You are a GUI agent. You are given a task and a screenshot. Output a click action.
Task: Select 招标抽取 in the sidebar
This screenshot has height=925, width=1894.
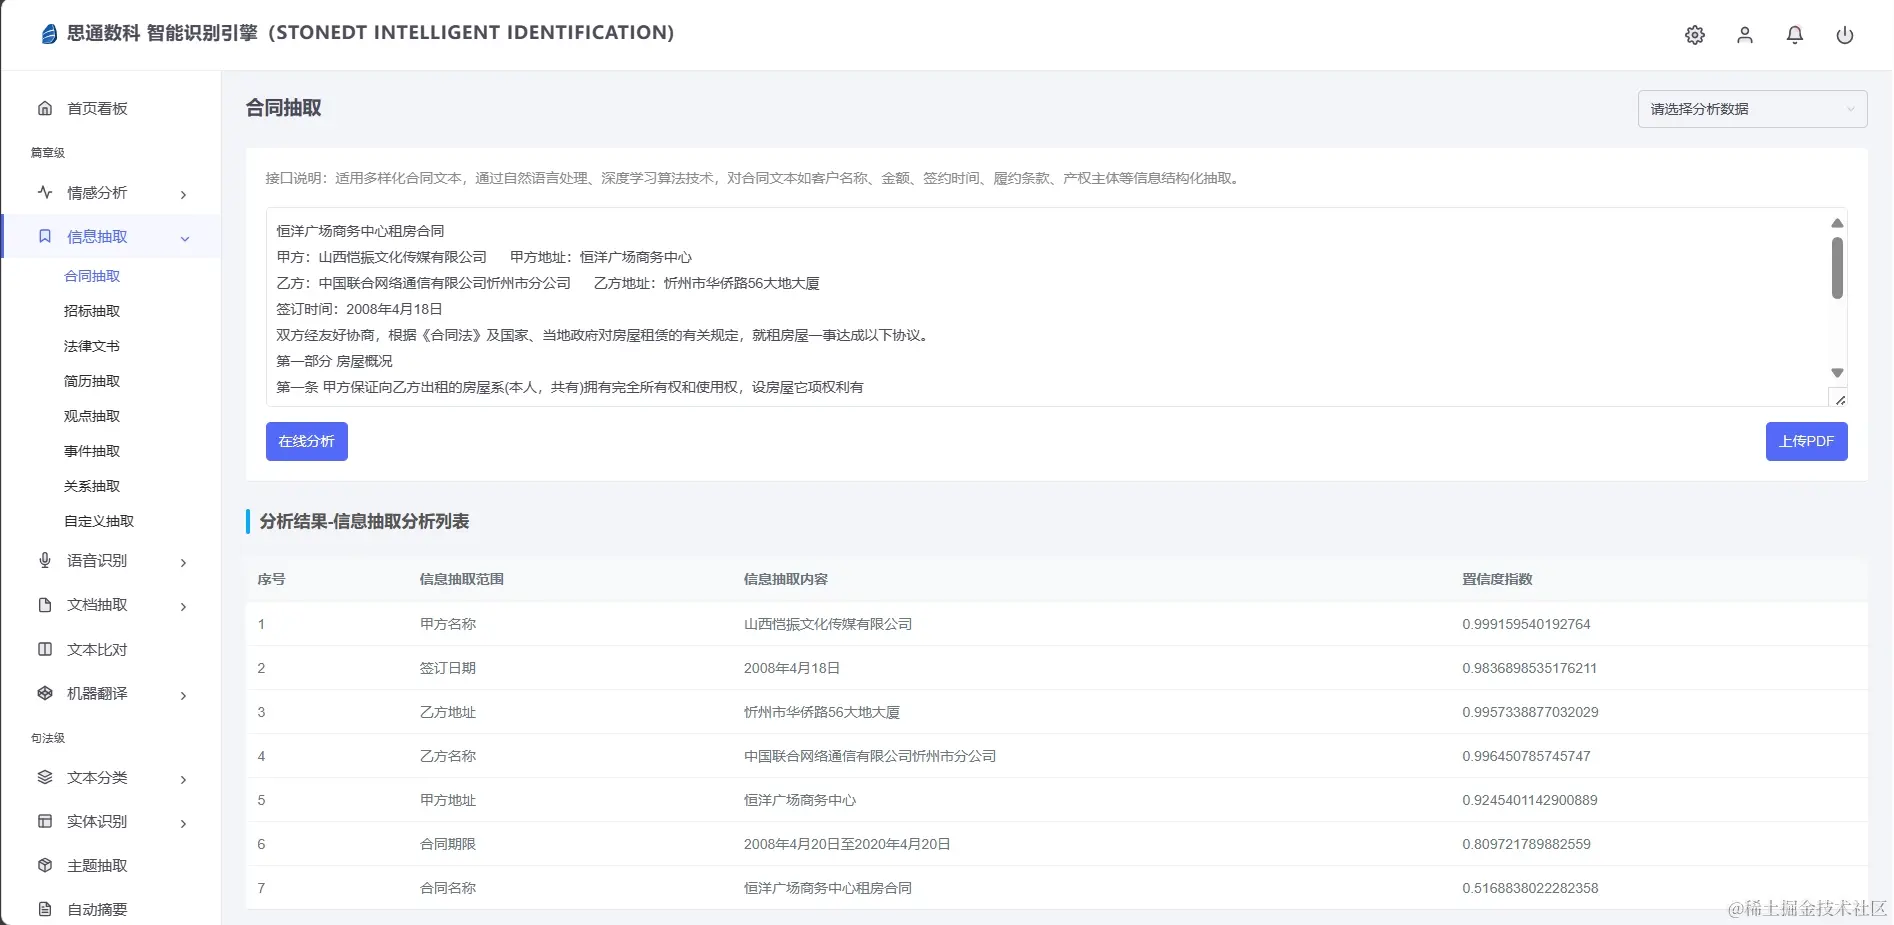92,311
